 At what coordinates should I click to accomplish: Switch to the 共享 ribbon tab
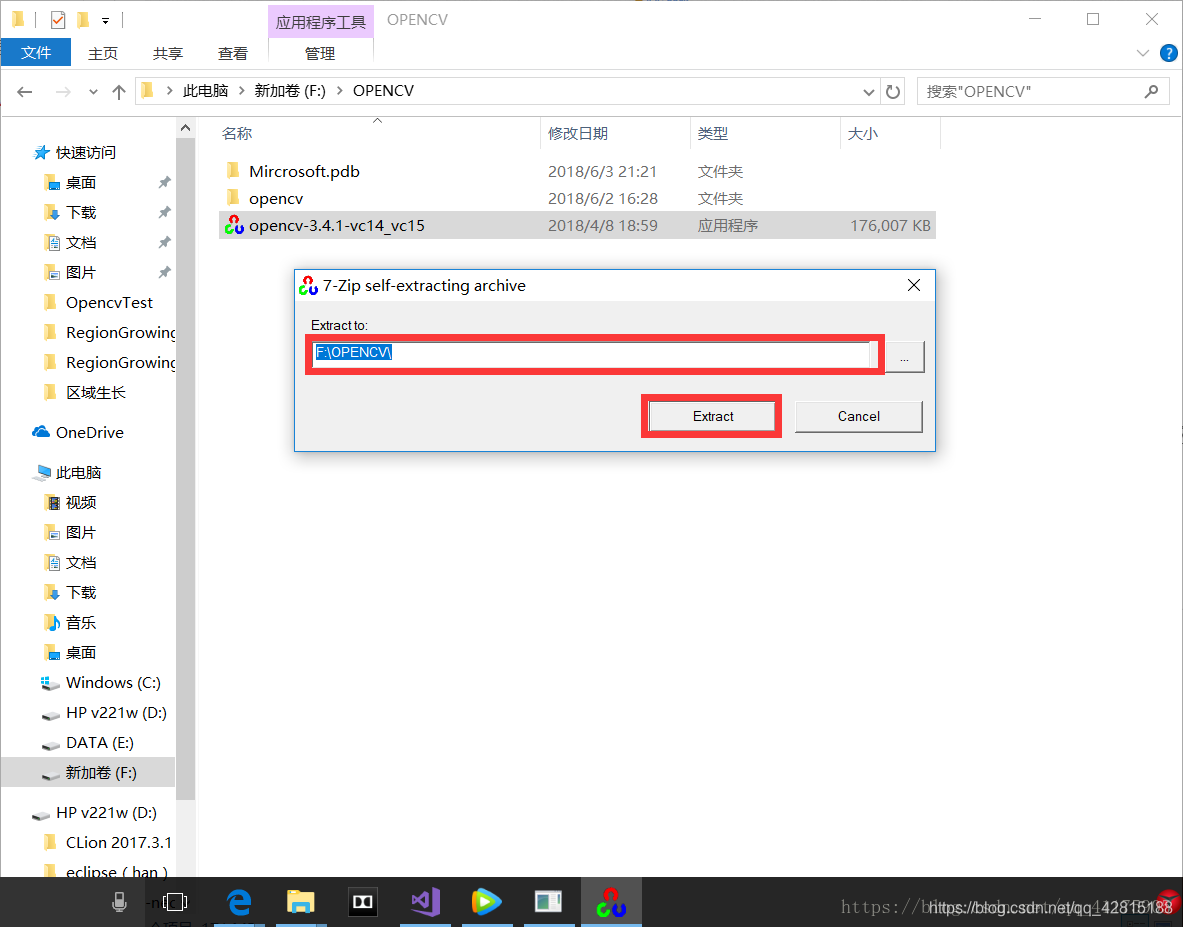[x=167, y=54]
